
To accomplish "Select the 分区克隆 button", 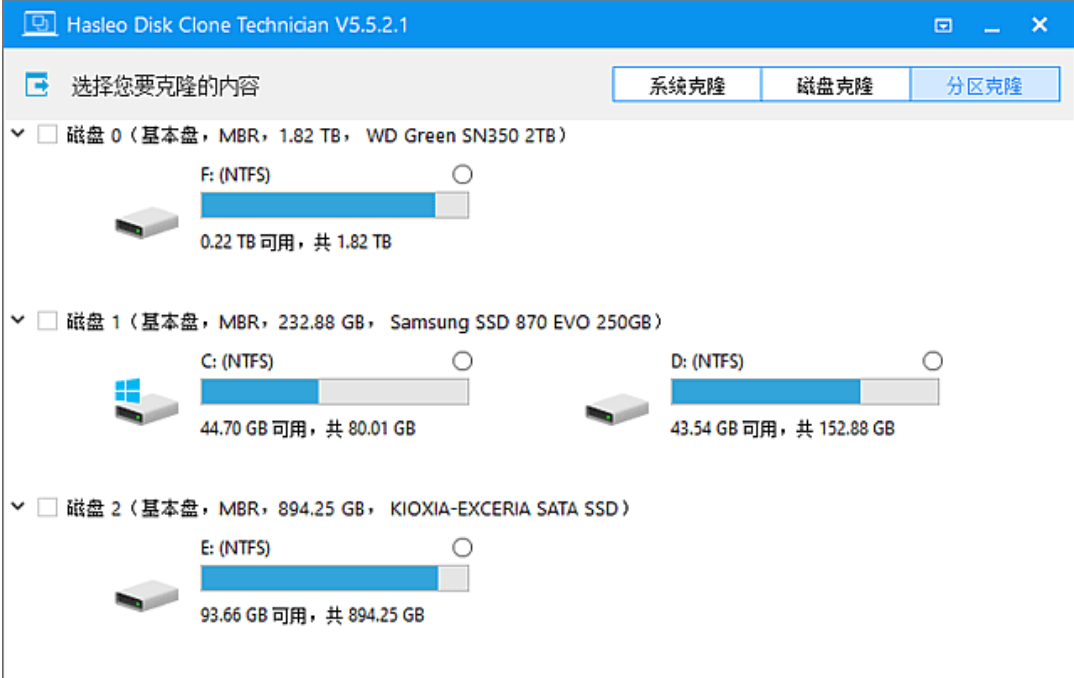I will pos(984,85).
